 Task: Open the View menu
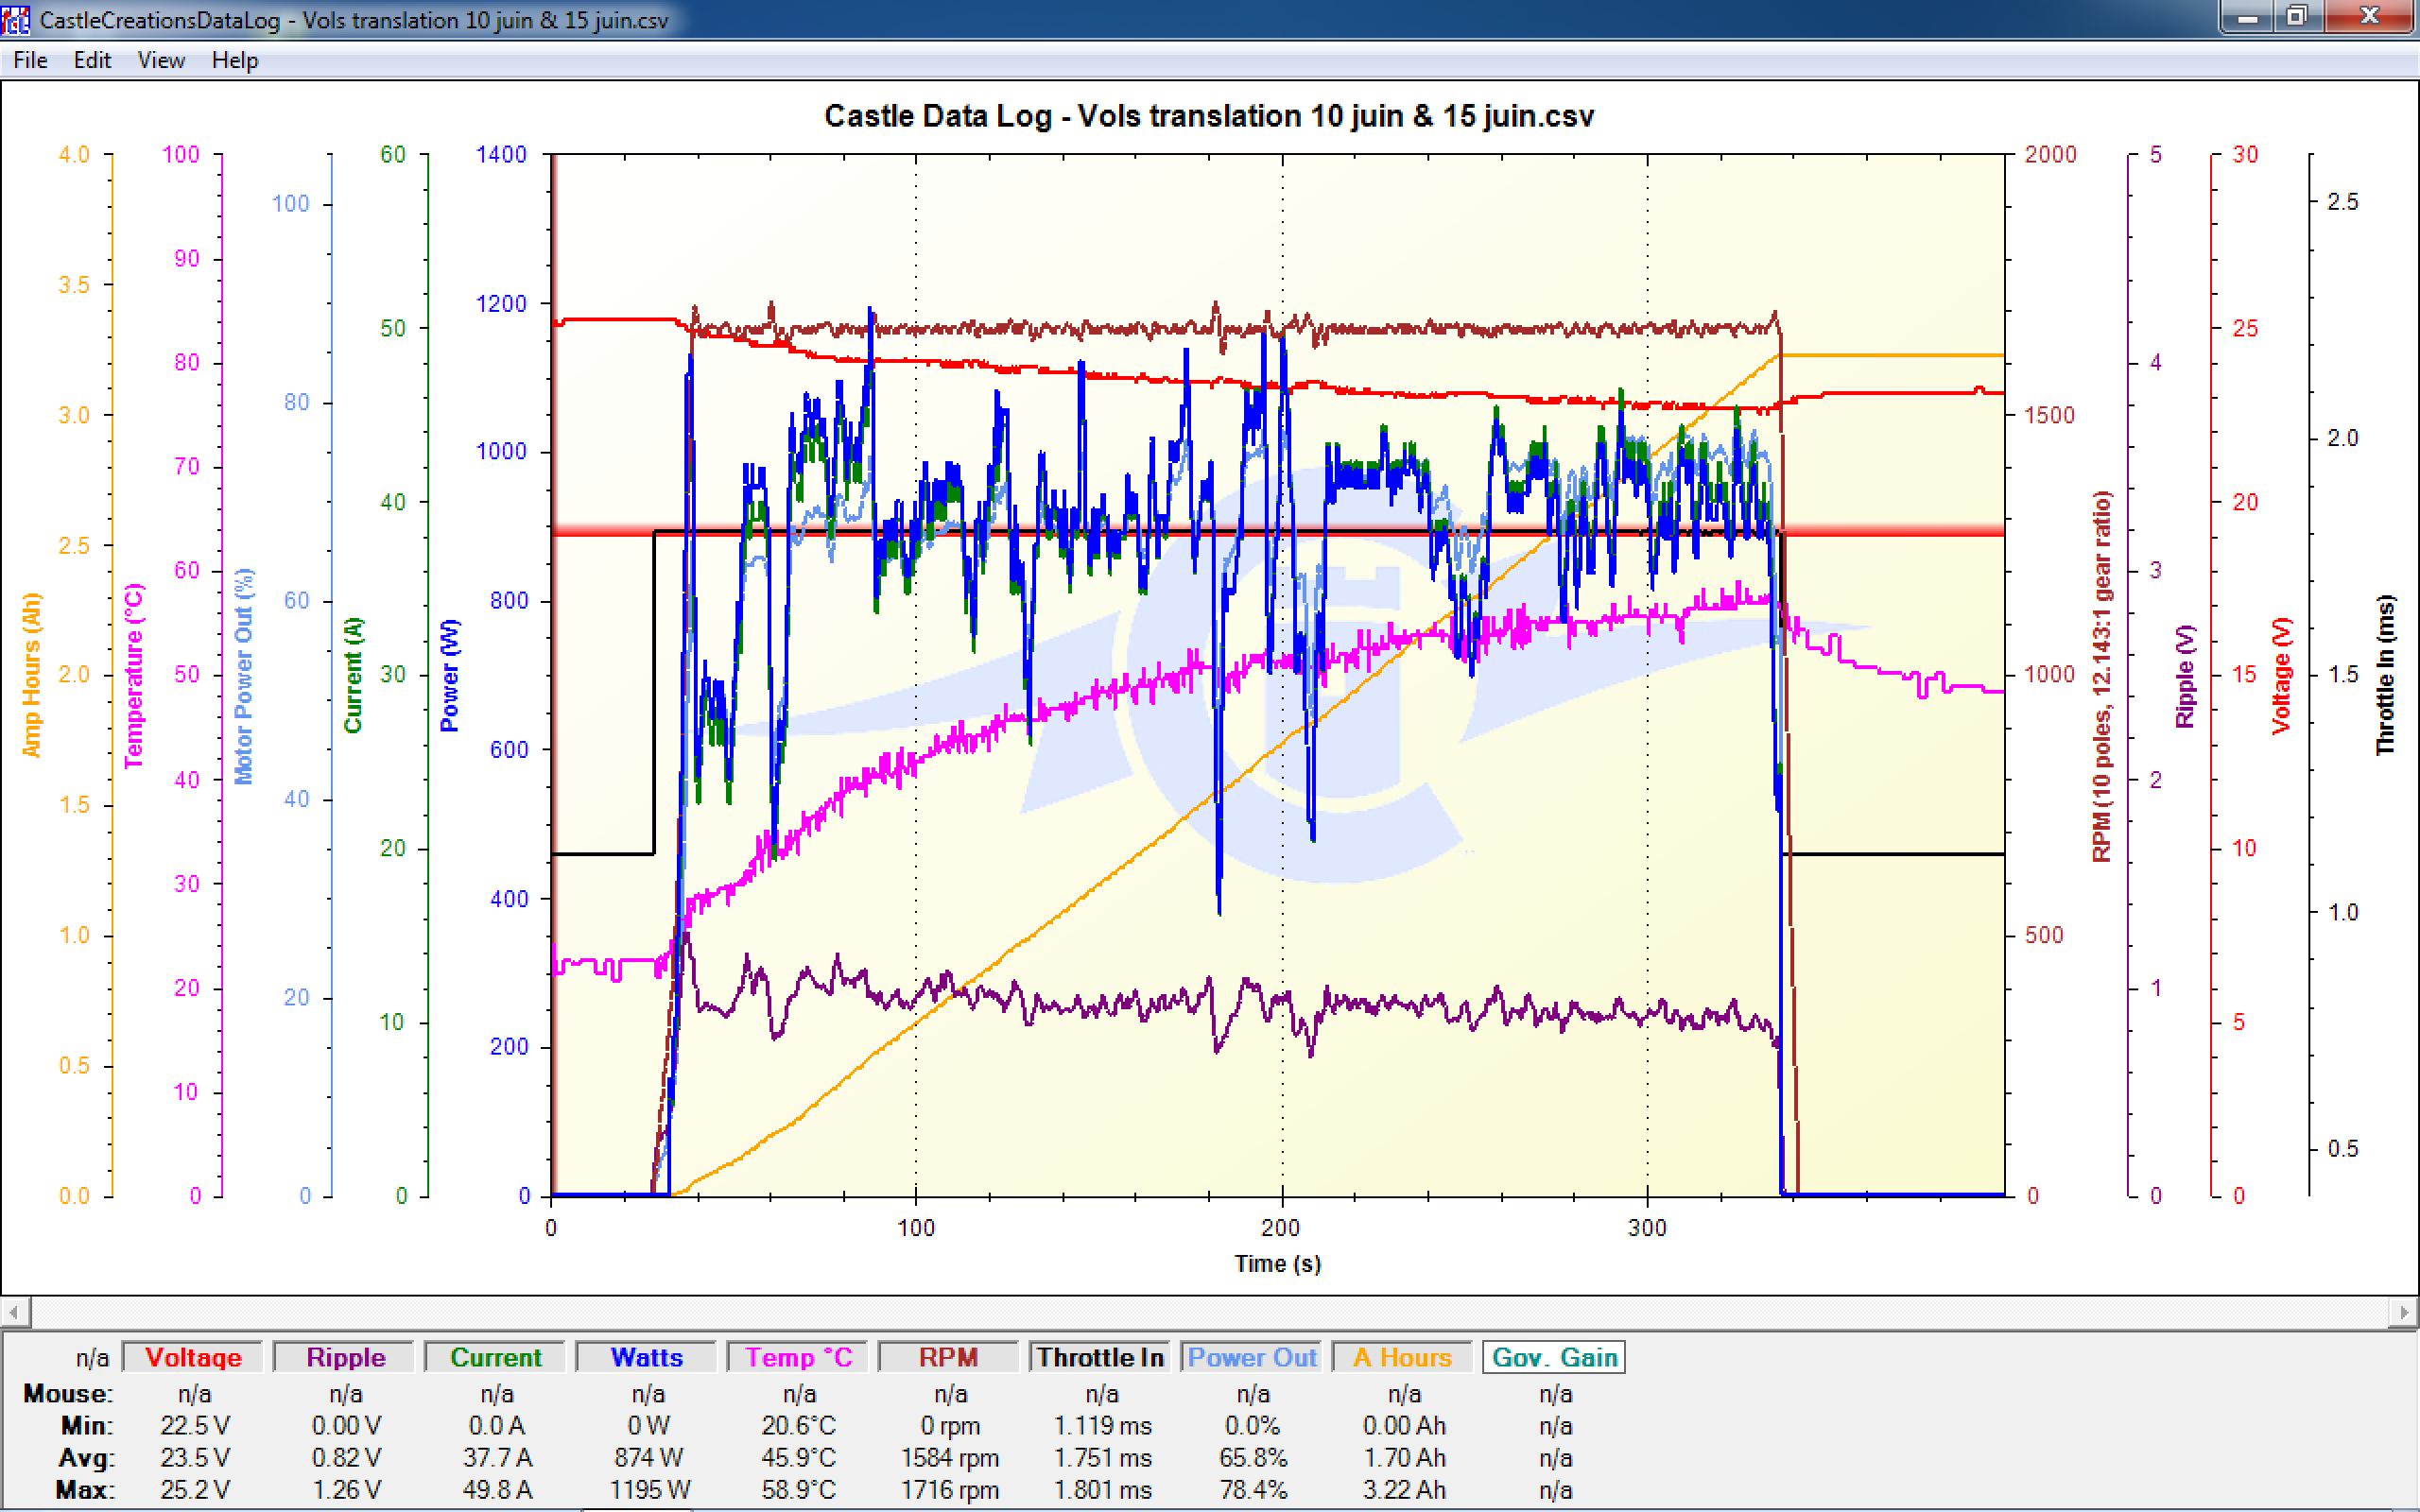[161, 60]
